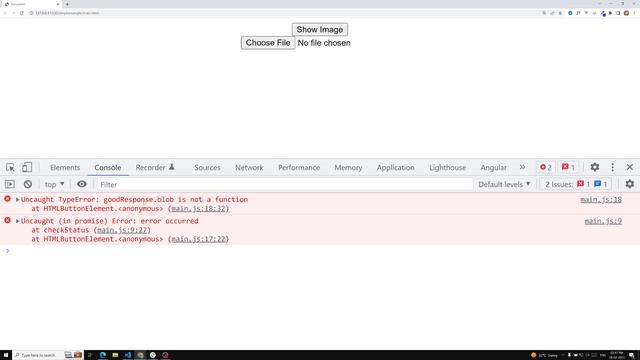Clear the console with the clear icon
640x360 pixels.
tap(28, 184)
